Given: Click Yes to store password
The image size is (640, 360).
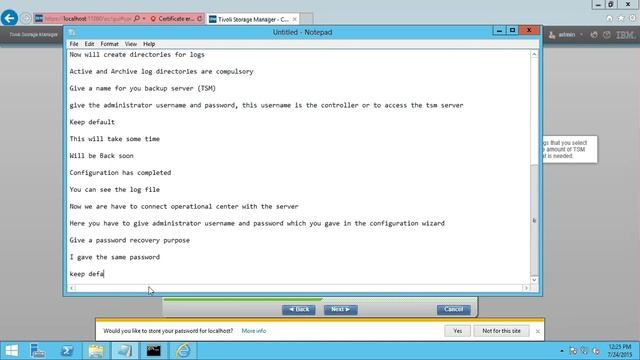Looking at the screenshot, I should pos(458,331).
